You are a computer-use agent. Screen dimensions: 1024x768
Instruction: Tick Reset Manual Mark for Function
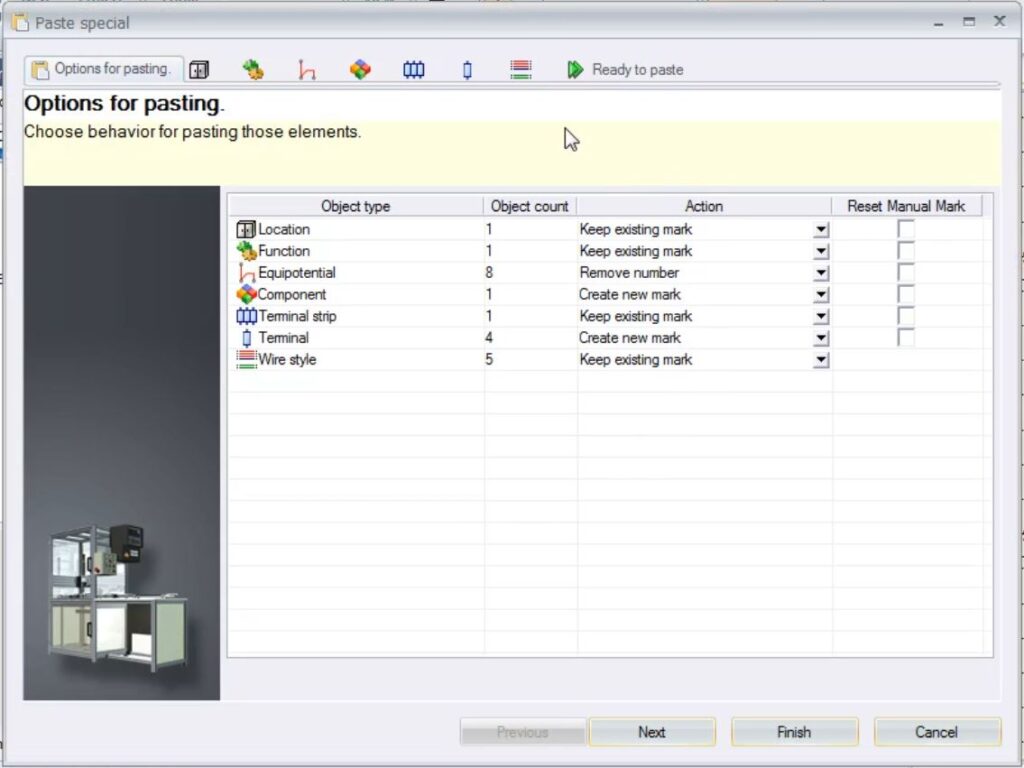point(906,251)
